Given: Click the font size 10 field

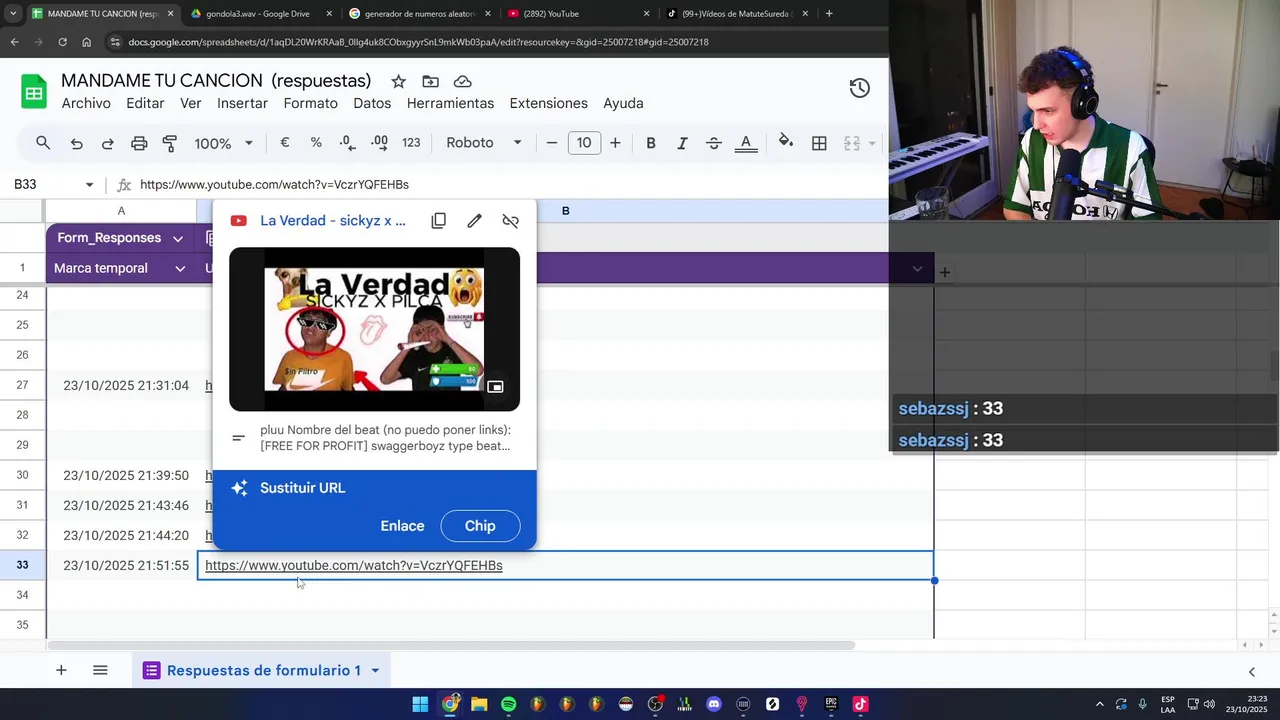Looking at the screenshot, I should (584, 143).
